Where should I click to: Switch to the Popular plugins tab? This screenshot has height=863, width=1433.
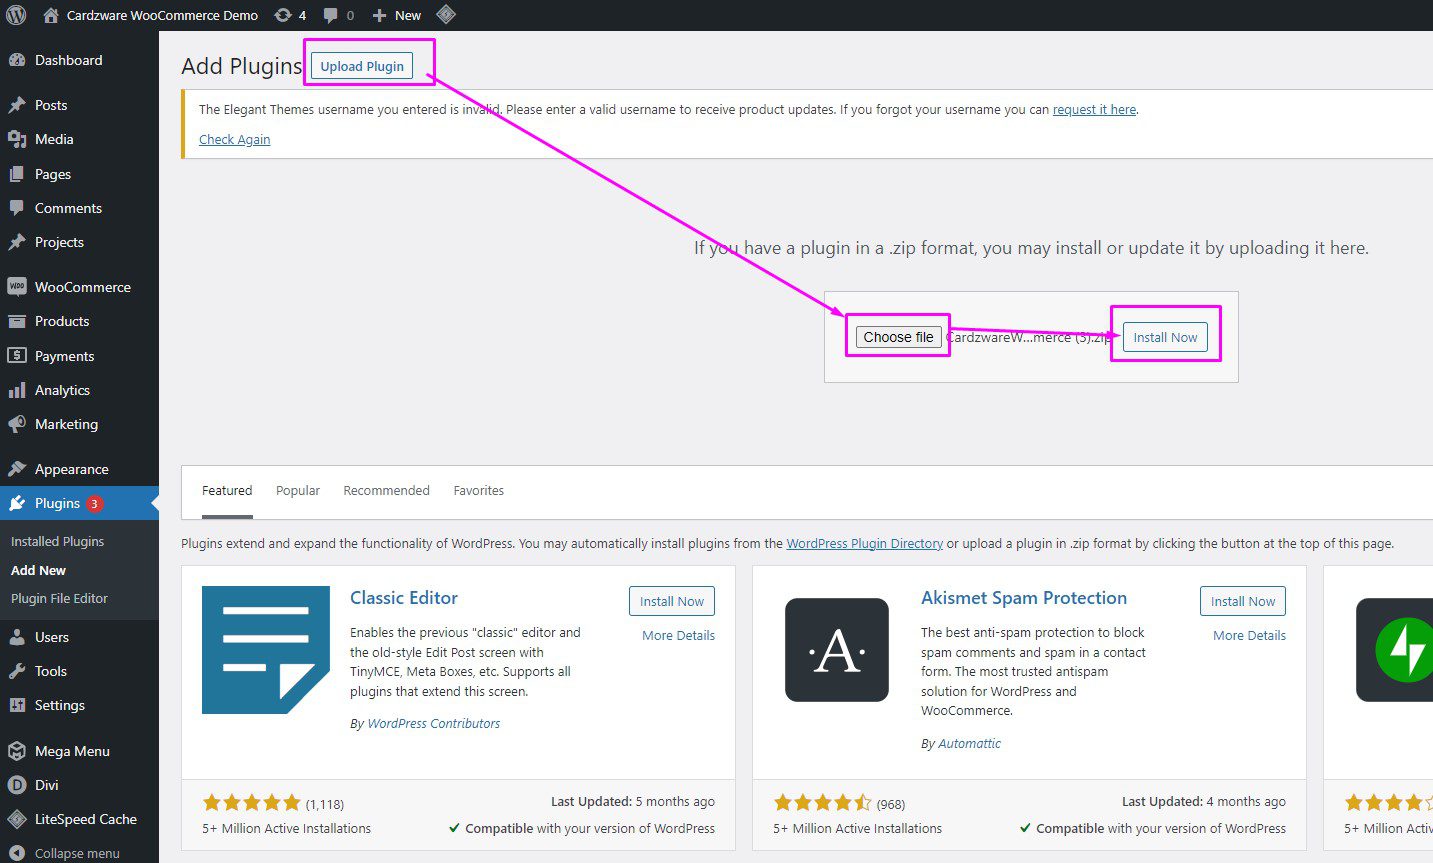tap(297, 490)
